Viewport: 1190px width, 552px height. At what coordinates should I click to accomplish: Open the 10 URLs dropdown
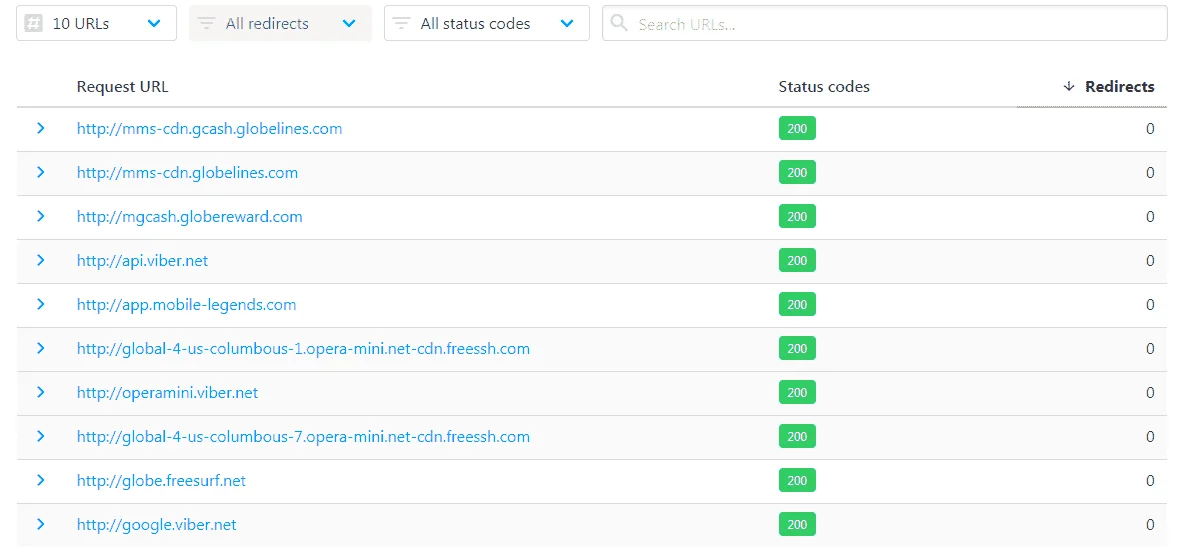[96, 24]
